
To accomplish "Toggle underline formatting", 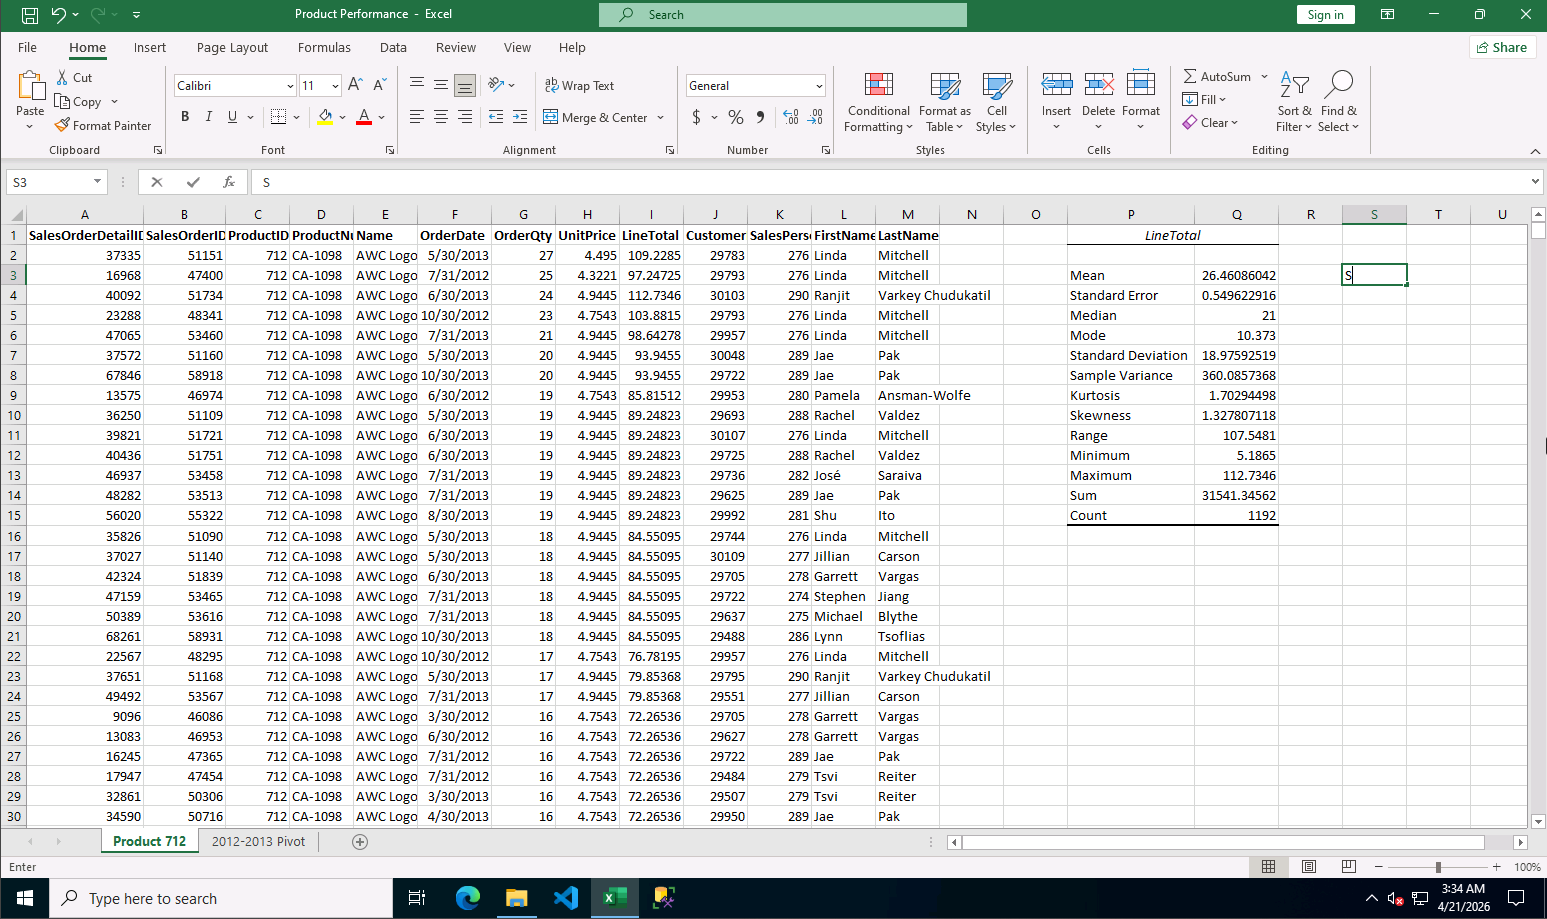I will click(230, 116).
